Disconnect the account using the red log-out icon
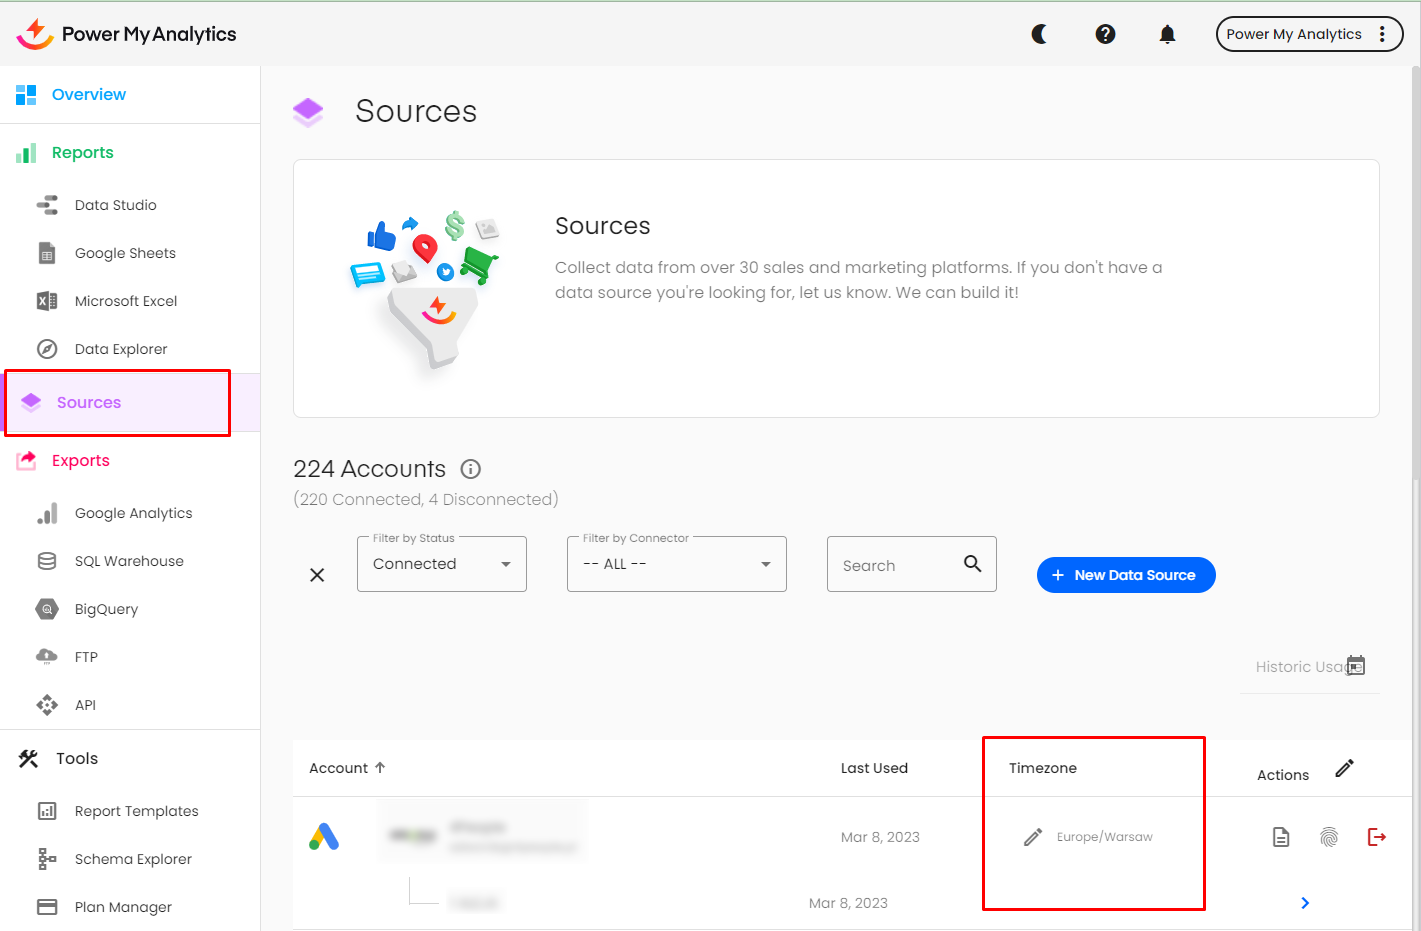Screen dimensions: 1421x931 (x=1377, y=837)
